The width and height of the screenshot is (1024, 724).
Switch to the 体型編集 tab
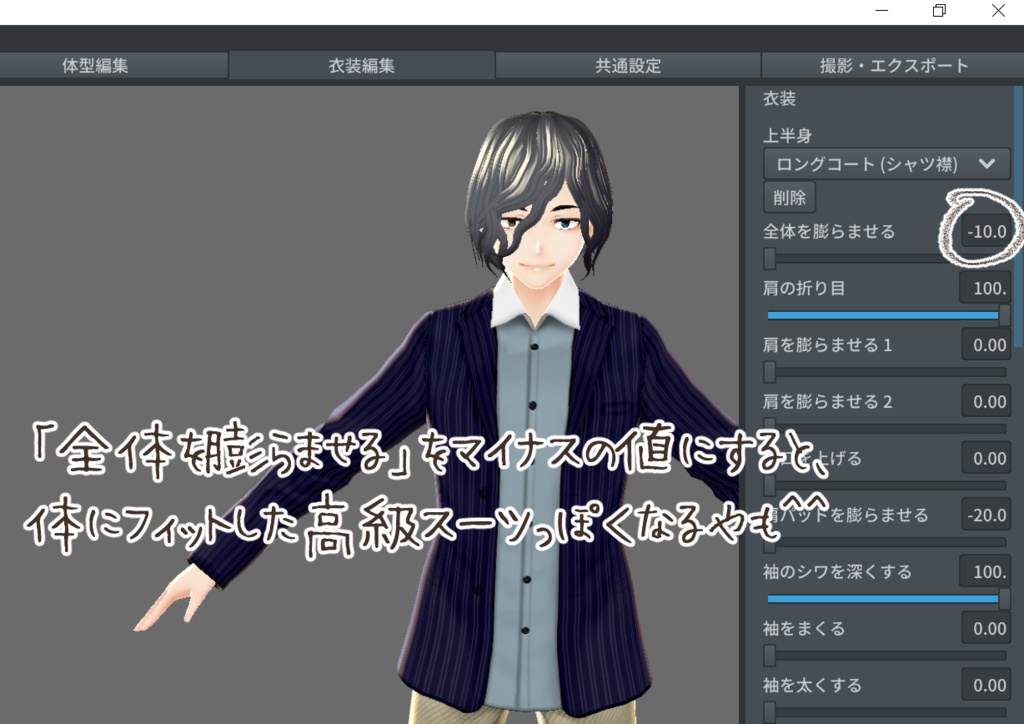[x=114, y=65]
